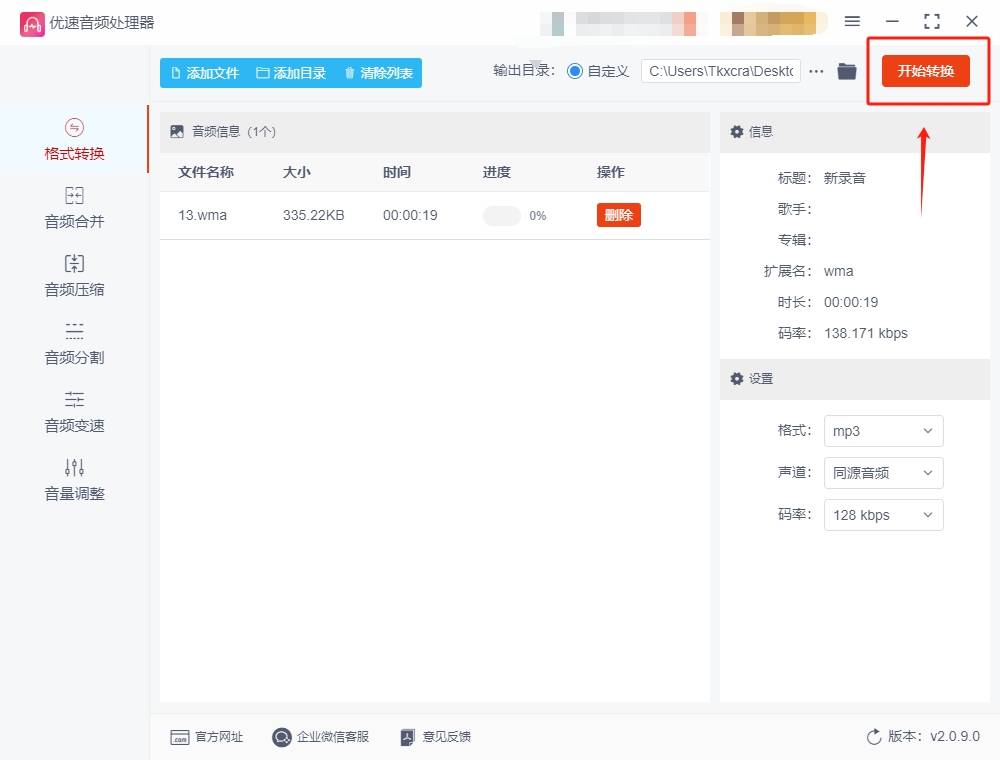Viewport: 1000px width, 760px height.
Task: Select the Custom (自定义) output radio button
Action: [x=575, y=71]
